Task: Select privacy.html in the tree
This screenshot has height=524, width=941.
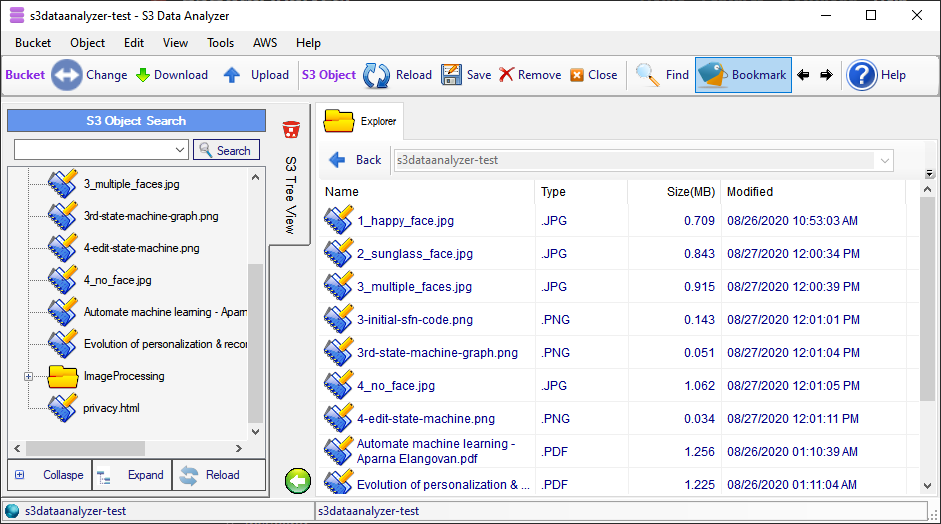Action: [x=111, y=408]
